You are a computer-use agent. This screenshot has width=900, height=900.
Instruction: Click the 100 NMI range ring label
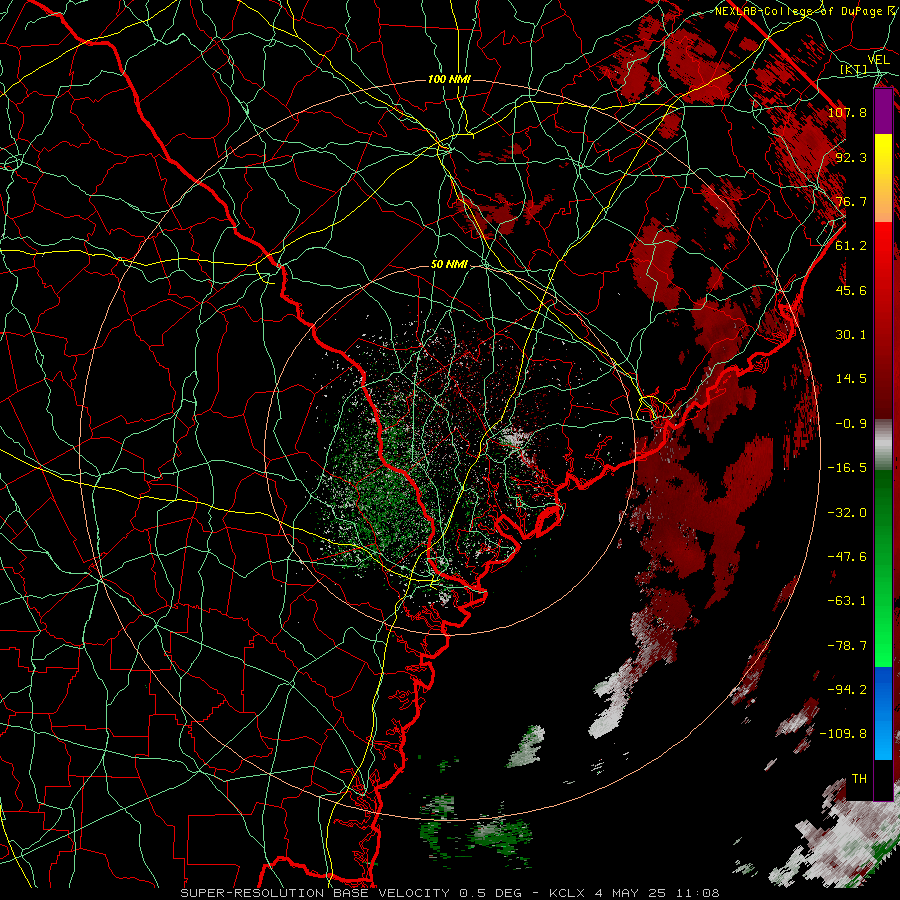(449, 79)
